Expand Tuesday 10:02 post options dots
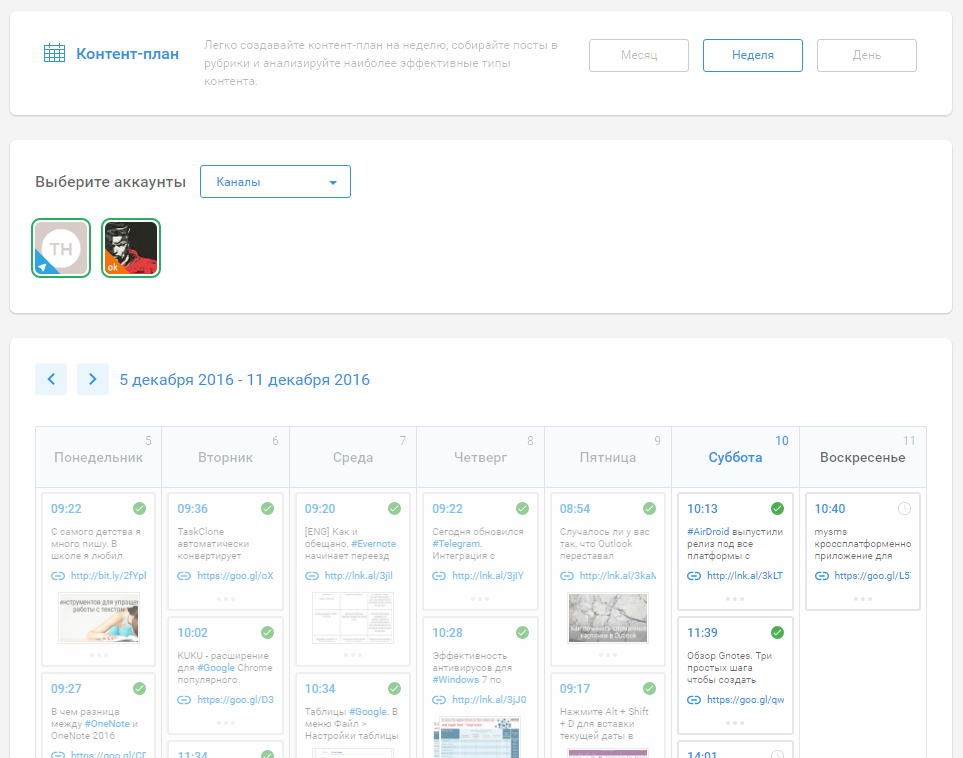 (225, 723)
